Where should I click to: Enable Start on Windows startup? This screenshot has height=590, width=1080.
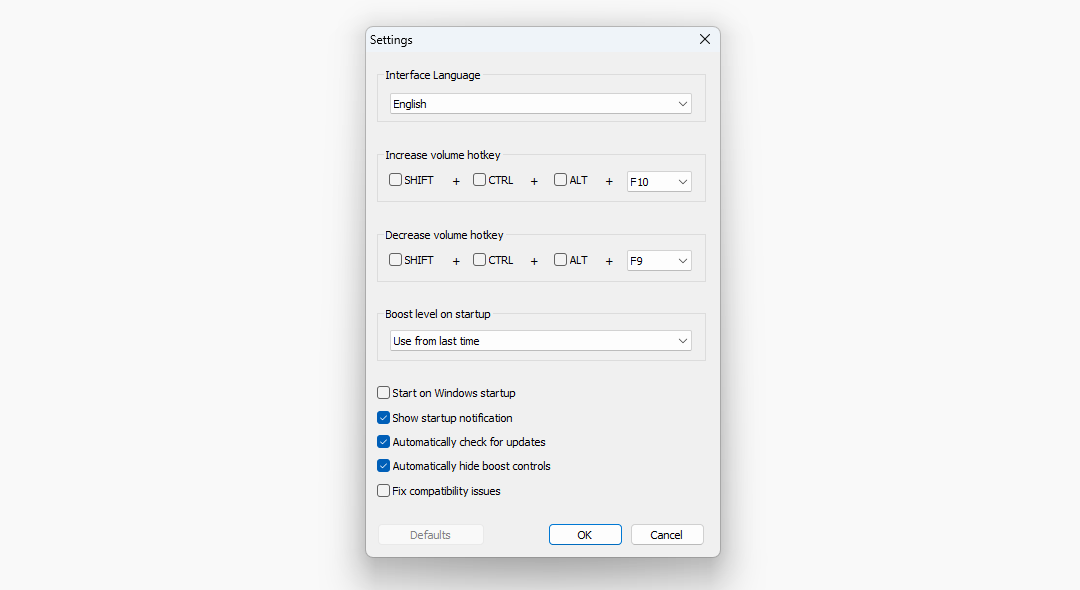pyautogui.click(x=383, y=393)
